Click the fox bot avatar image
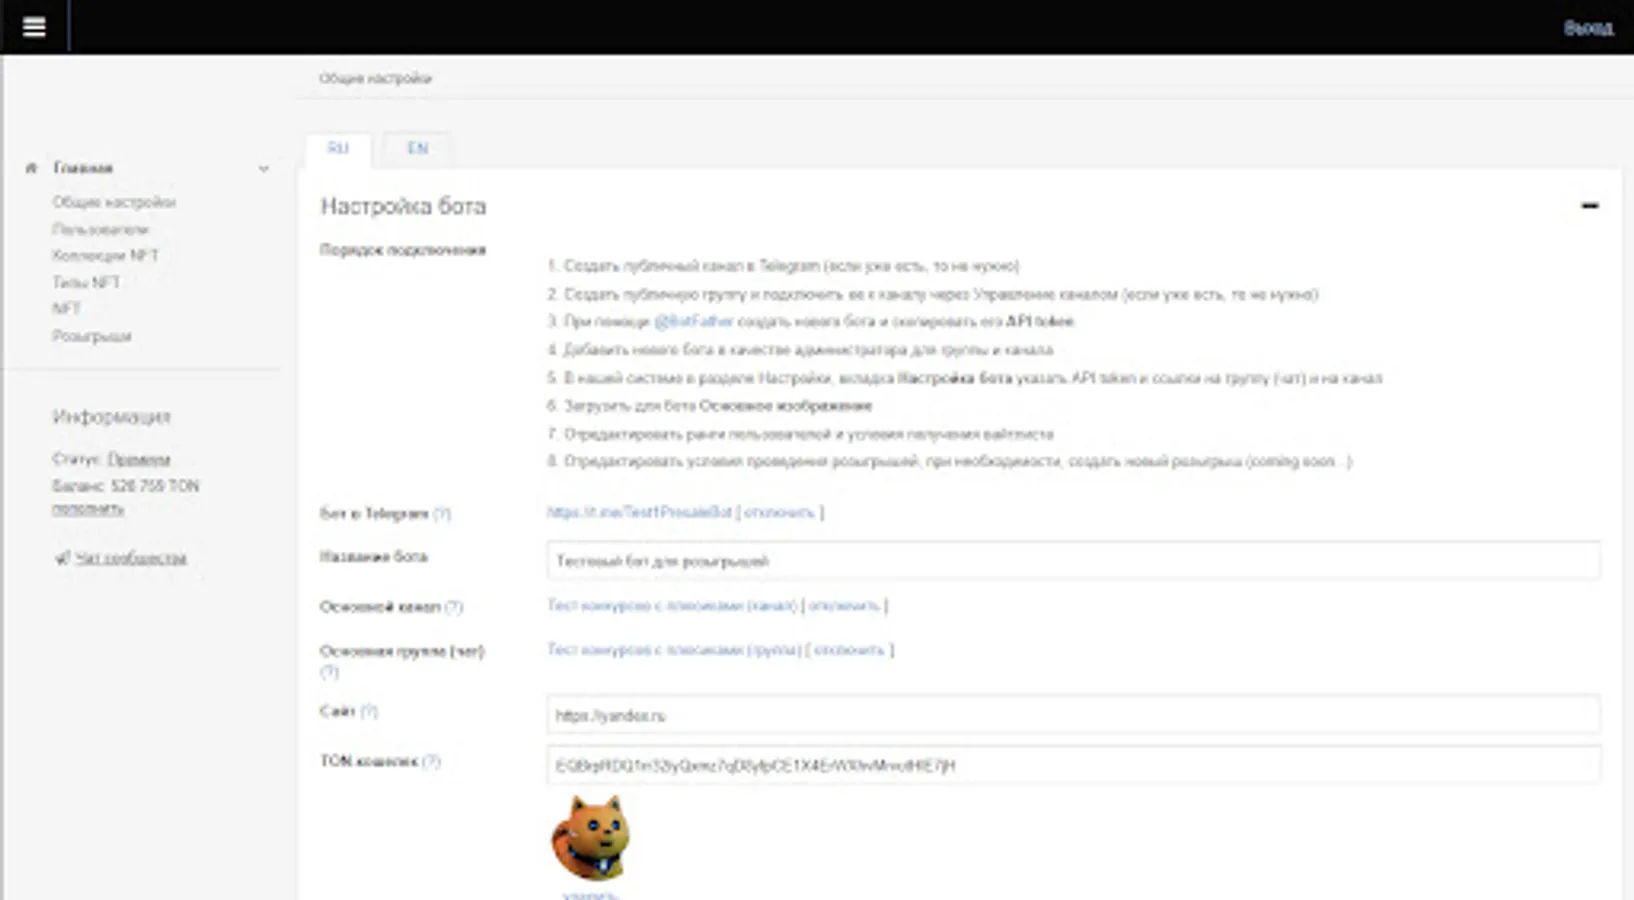 591,838
